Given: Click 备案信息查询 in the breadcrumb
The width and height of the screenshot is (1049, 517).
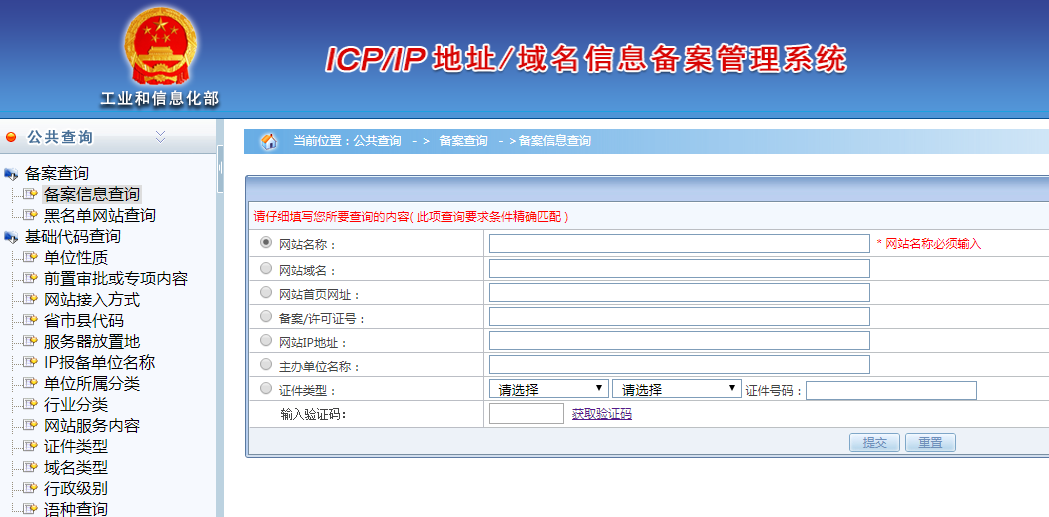Looking at the screenshot, I should click(555, 141).
